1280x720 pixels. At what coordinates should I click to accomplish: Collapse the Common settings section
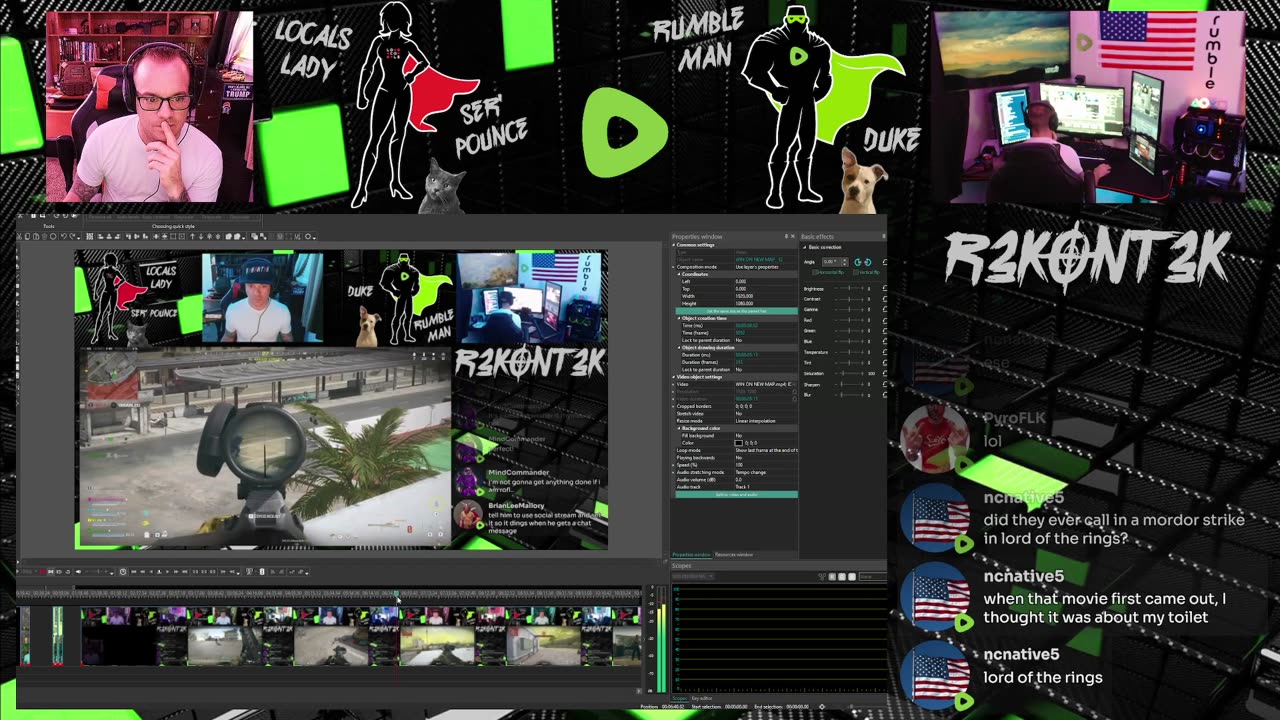(673, 245)
